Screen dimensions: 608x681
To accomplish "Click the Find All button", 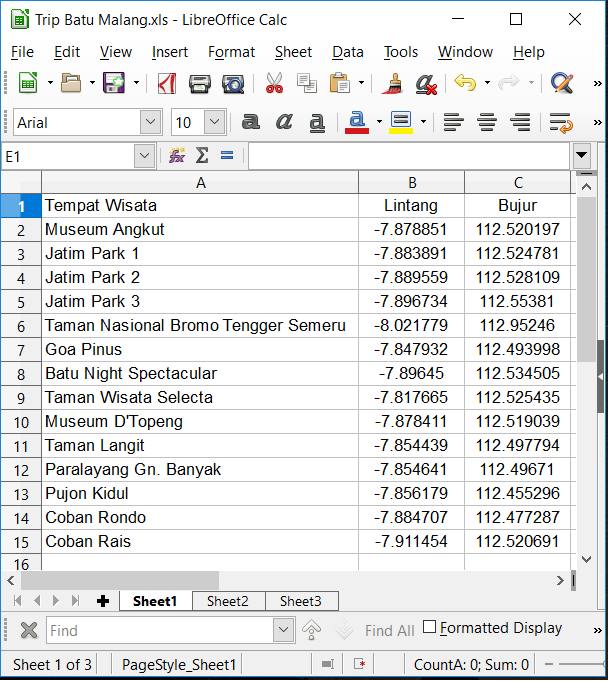I will 390,630.
